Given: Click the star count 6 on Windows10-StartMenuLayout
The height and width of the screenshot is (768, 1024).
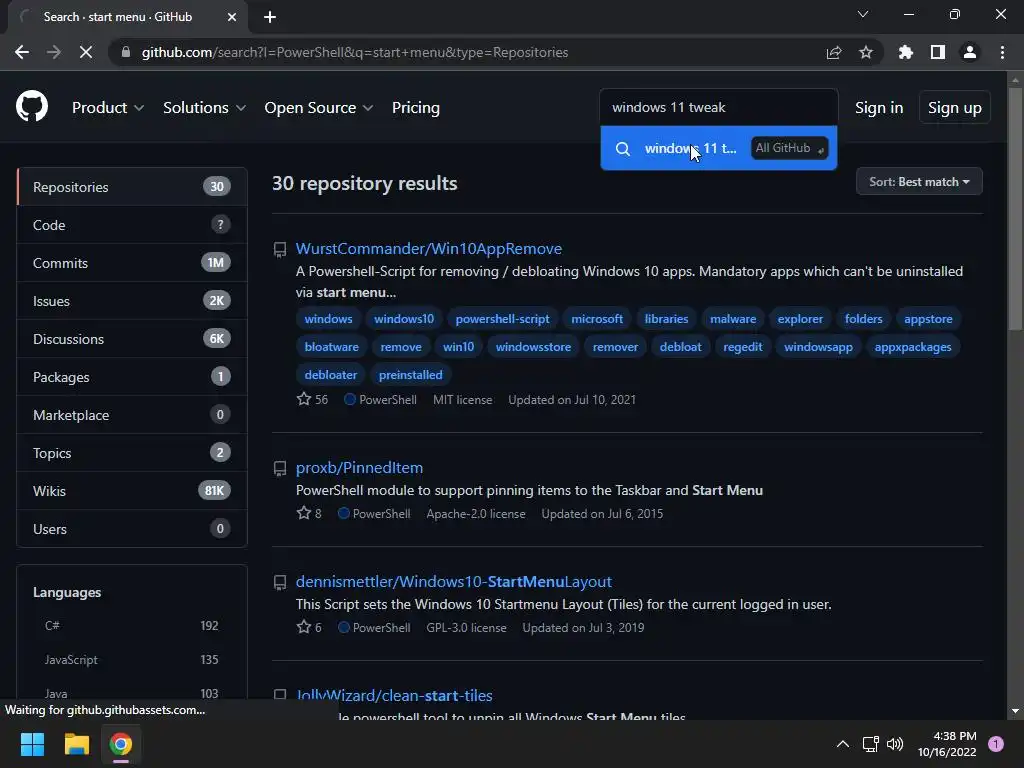Looking at the screenshot, I should 309,627.
